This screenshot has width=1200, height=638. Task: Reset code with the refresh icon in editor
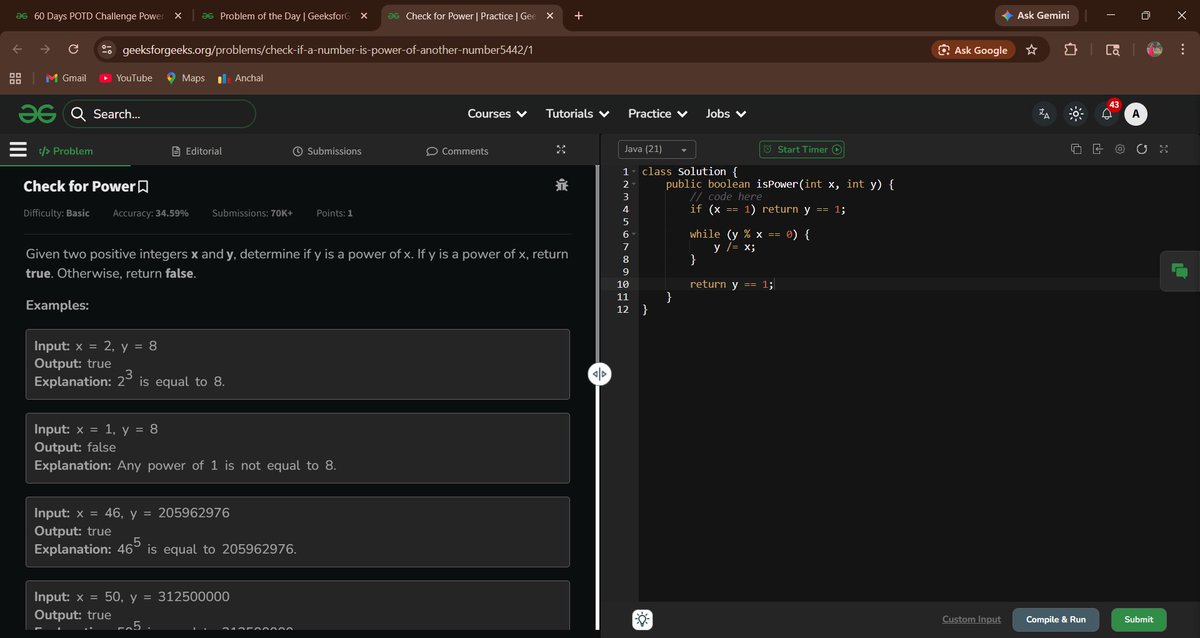1141,149
